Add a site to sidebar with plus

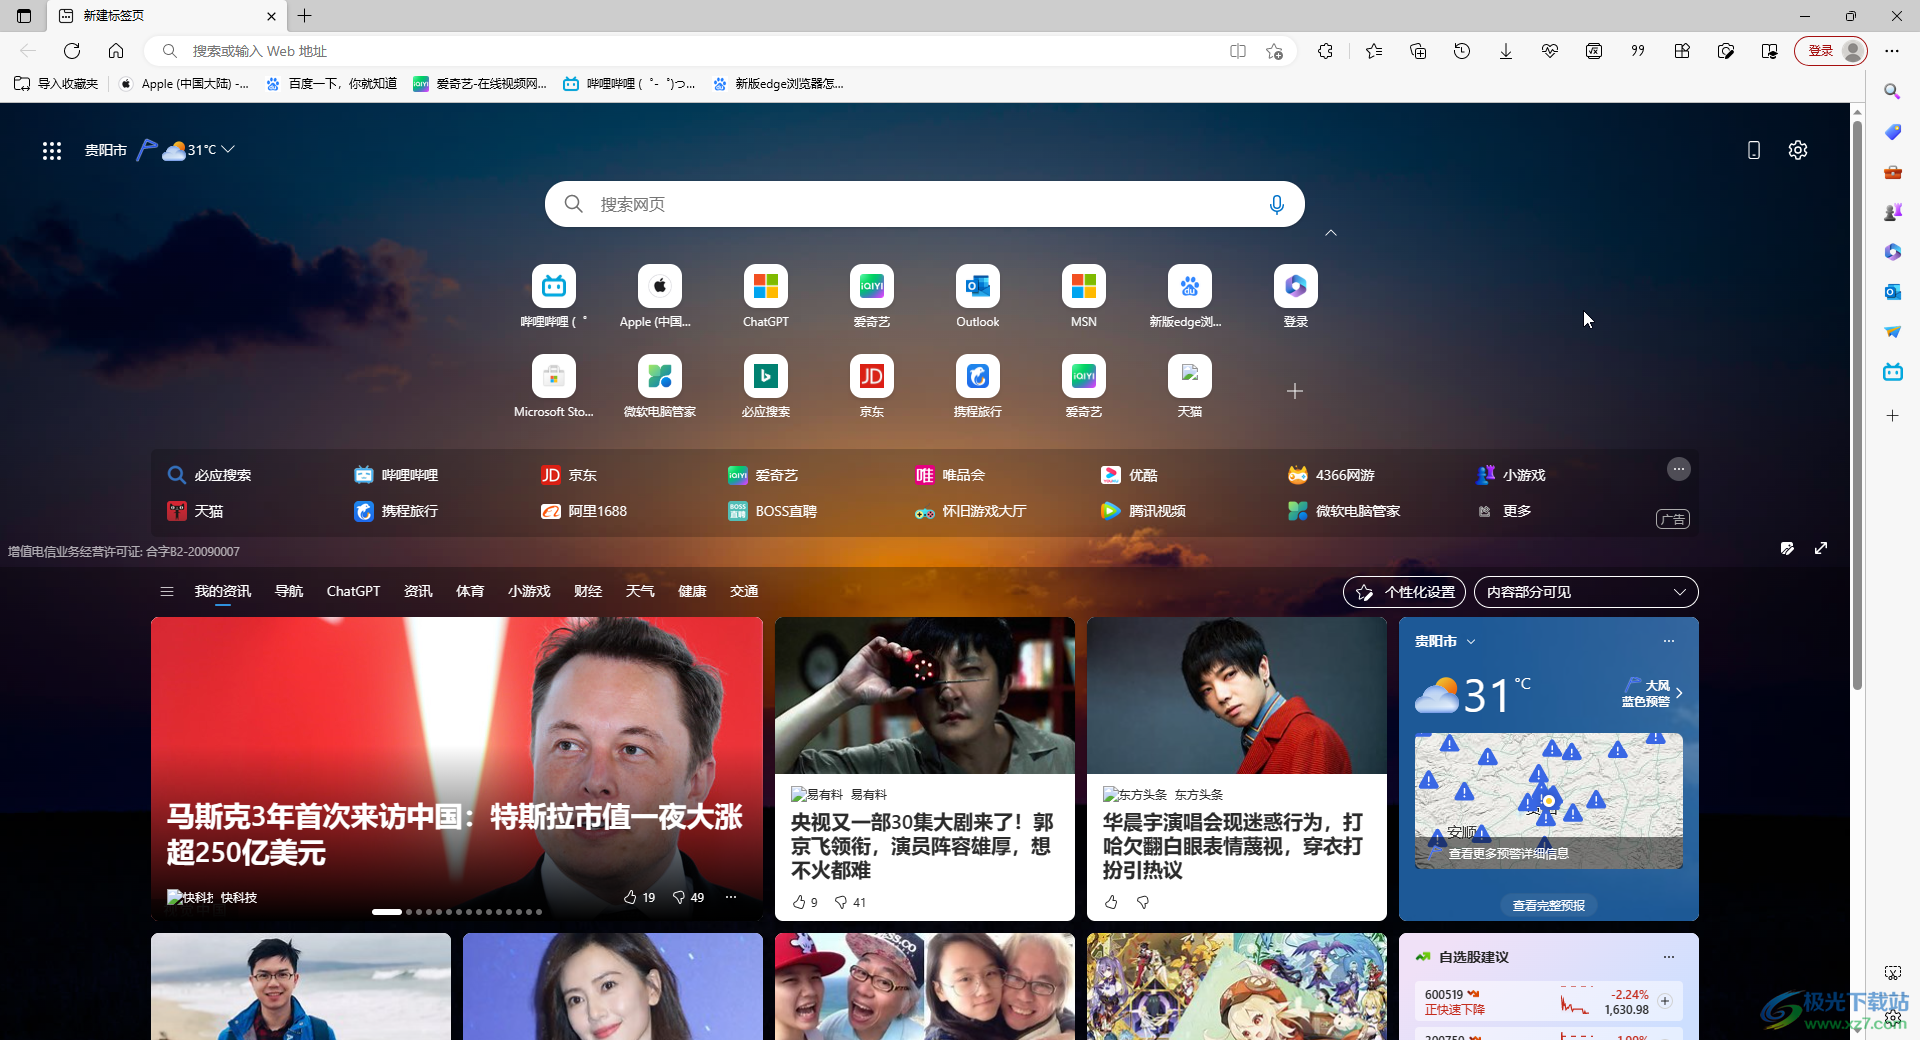[x=1892, y=416]
